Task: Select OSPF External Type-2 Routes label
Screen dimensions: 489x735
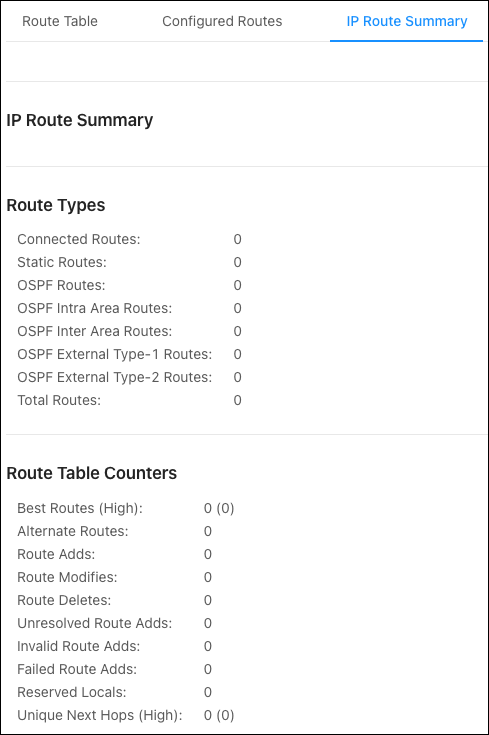Action: coord(115,377)
